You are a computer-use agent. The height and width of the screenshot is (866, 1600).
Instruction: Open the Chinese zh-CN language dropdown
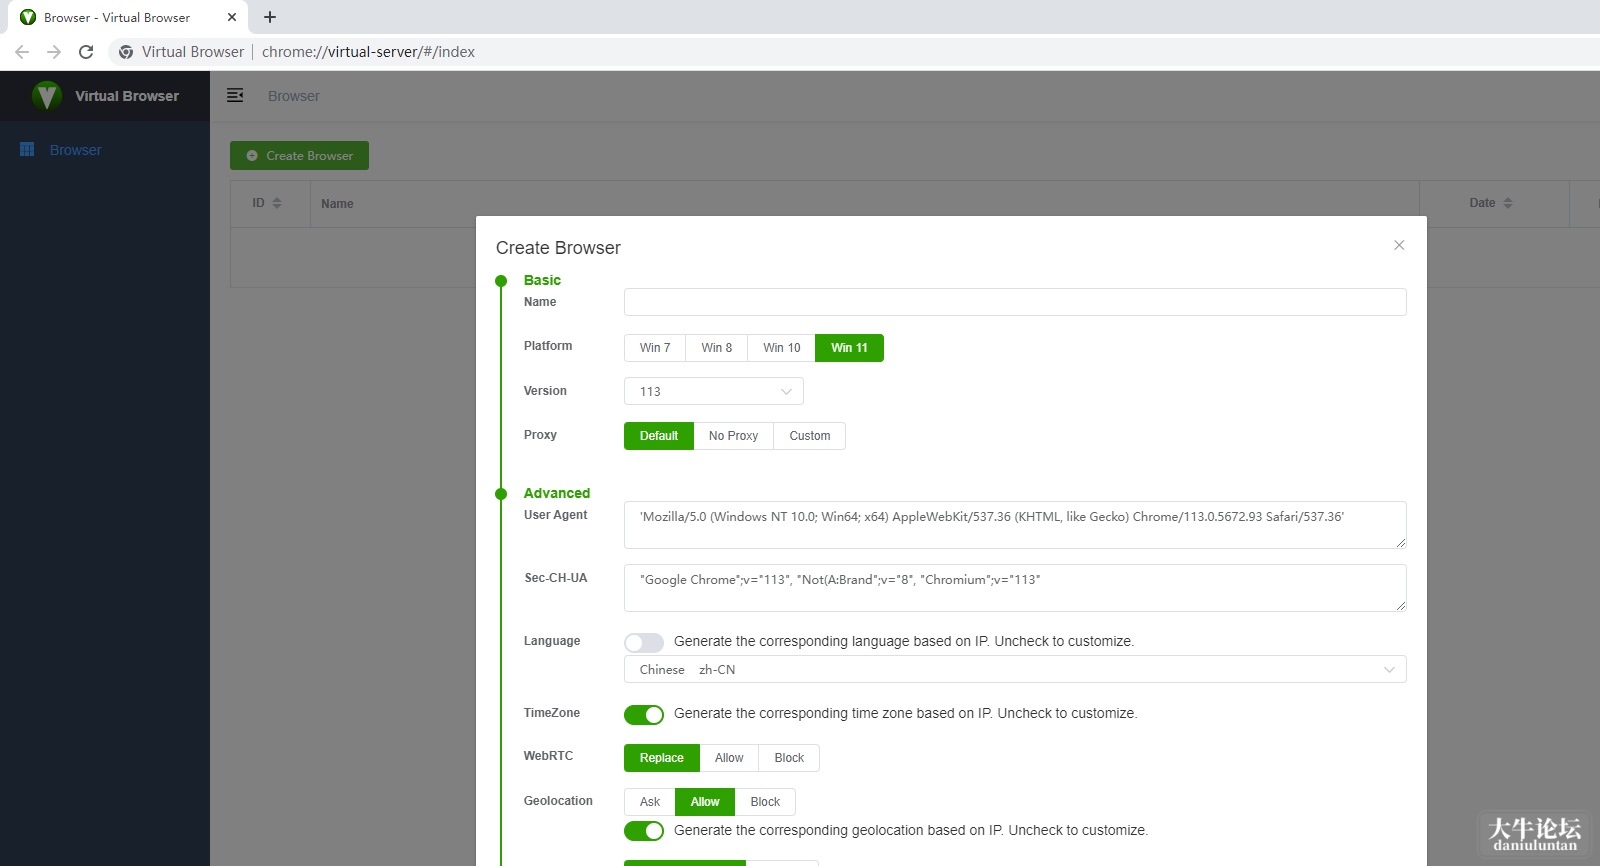[1015, 669]
